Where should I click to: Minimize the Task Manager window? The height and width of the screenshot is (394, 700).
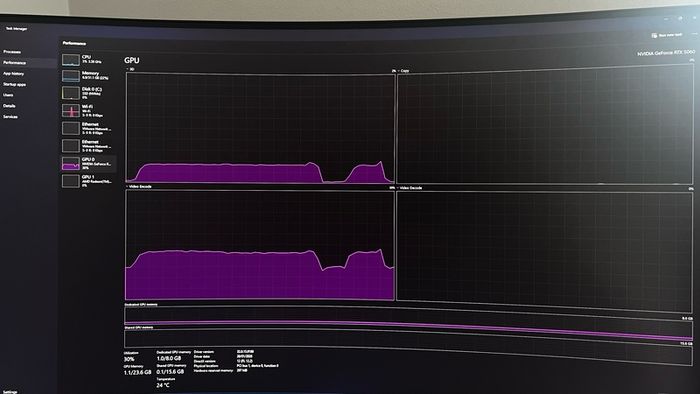pos(666,19)
